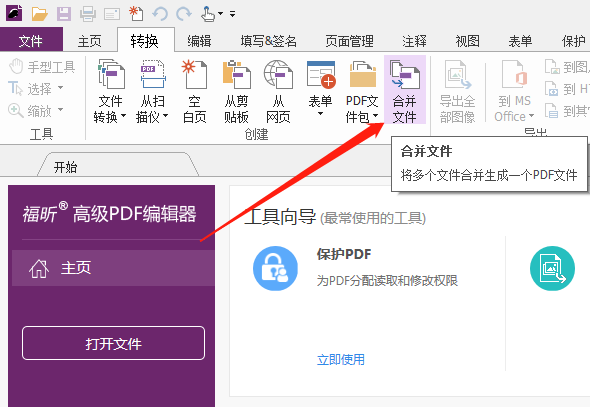
Task: Open the customize quick access toolbar arrow
Action: point(233,14)
